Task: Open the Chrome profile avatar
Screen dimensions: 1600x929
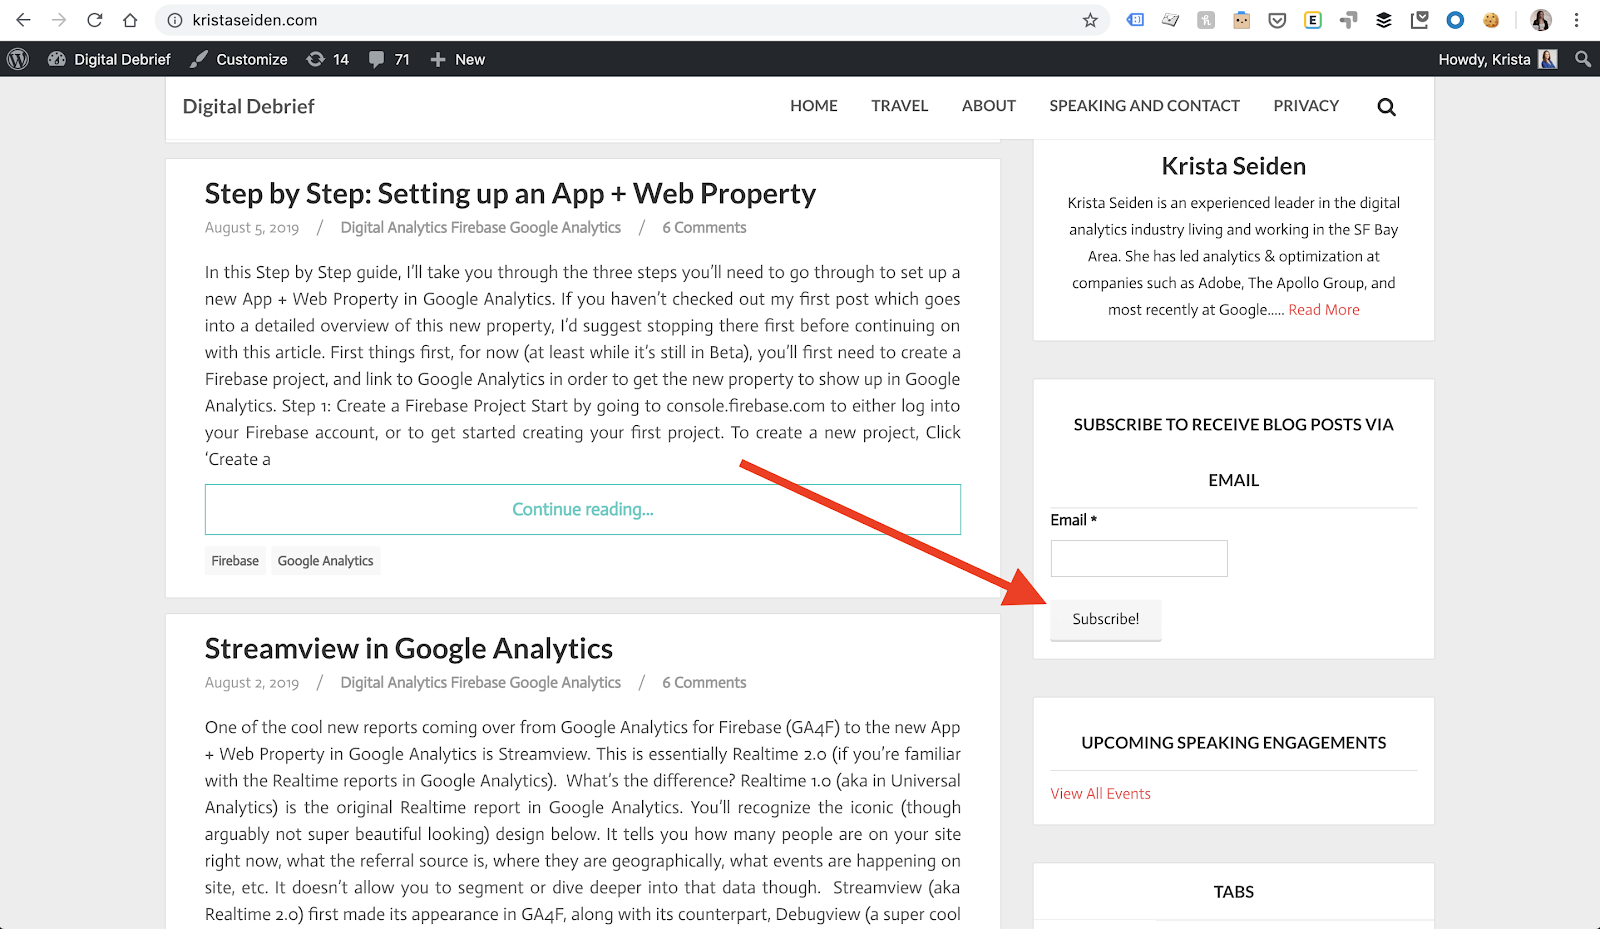Action: [x=1541, y=20]
